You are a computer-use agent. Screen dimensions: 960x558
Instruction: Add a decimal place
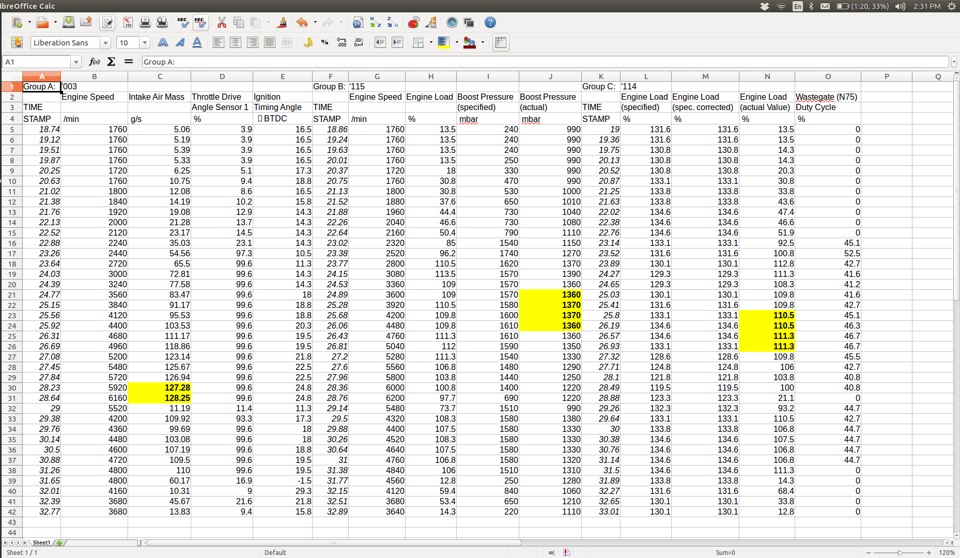342,43
